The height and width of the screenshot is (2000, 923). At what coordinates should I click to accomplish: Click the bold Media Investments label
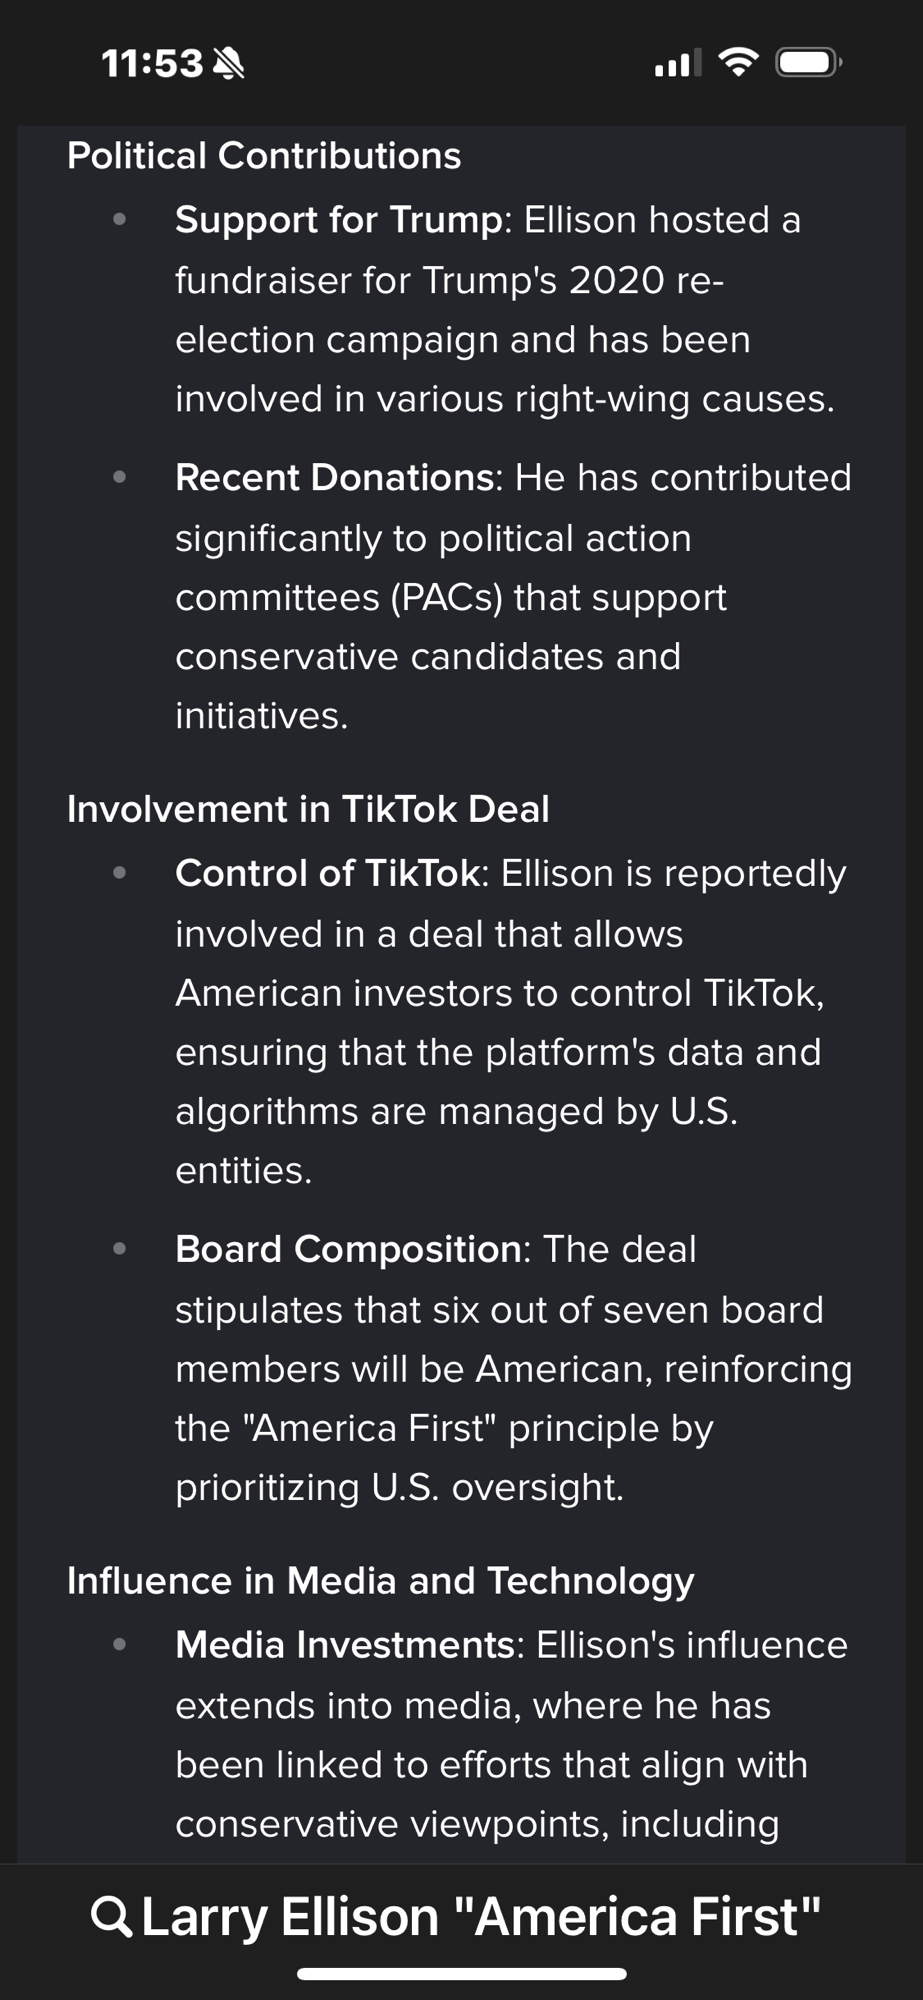coord(344,1645)
